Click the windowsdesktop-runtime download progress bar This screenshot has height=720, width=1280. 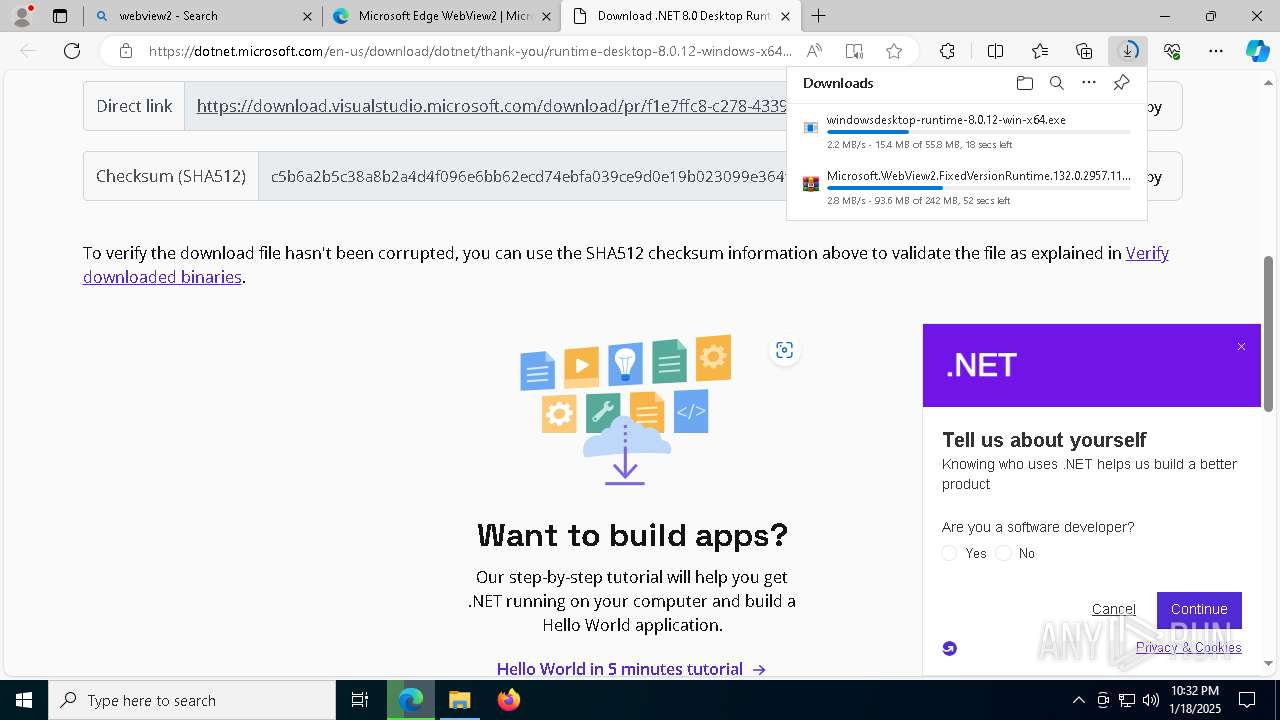(979, 132)
